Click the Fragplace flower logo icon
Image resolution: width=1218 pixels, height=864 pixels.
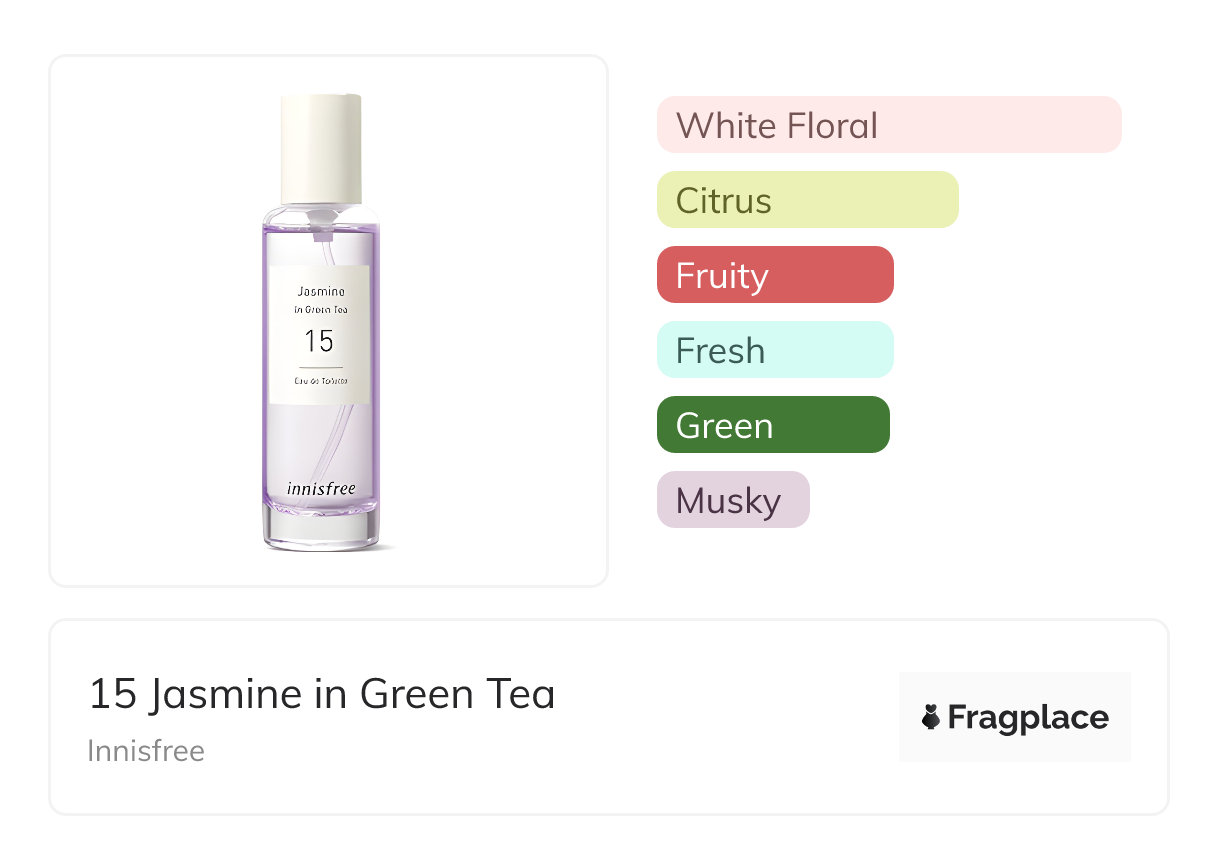point(931,718)
